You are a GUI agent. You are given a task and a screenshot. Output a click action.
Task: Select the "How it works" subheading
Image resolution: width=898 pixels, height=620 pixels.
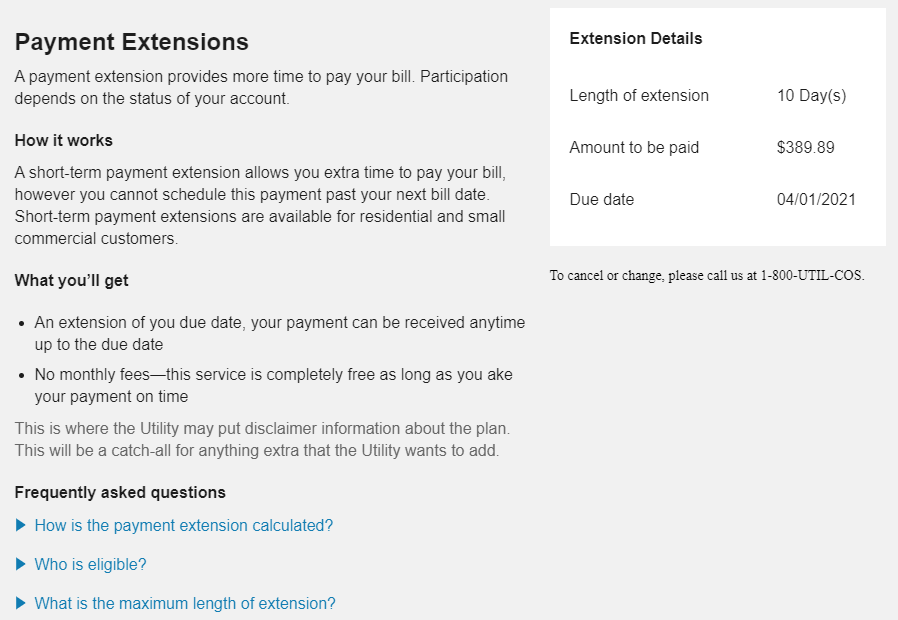[63, 140]
